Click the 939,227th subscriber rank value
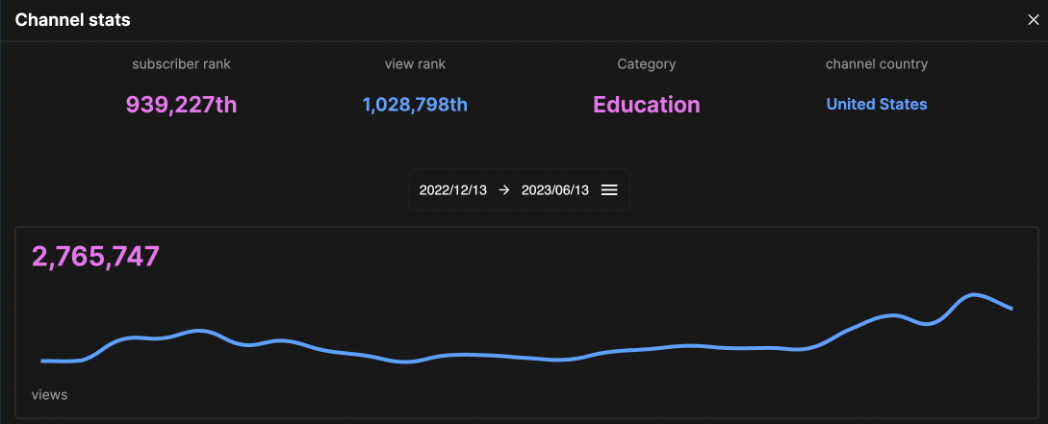 (x=181, y=105)
